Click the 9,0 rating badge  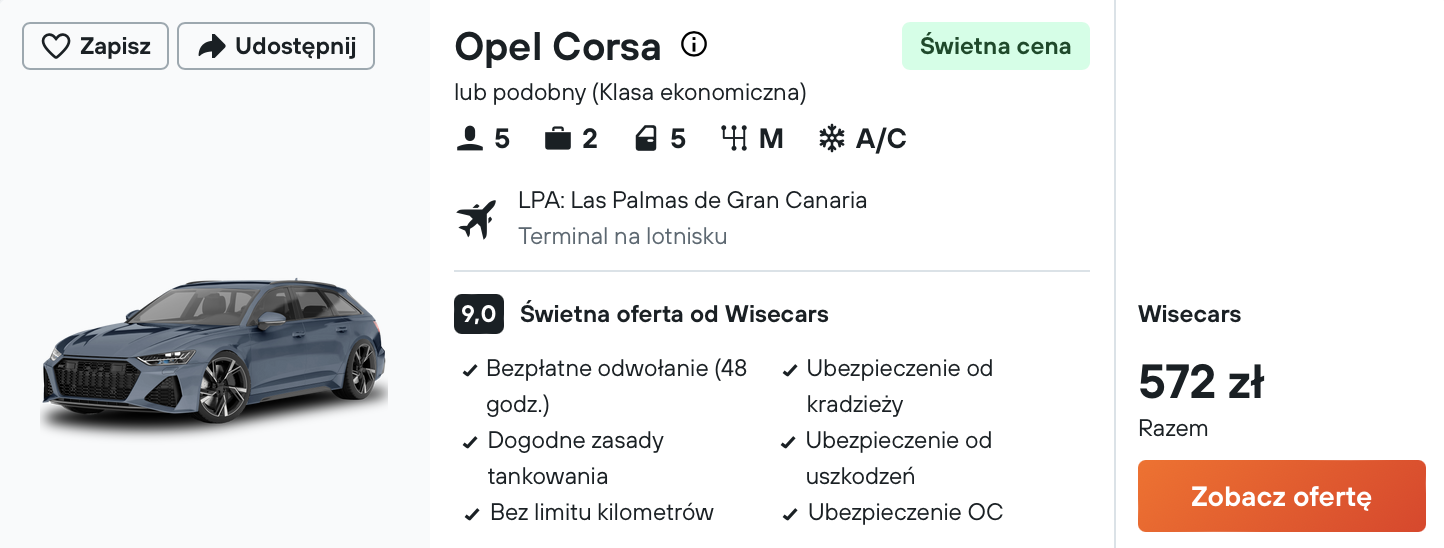[479, 314]
